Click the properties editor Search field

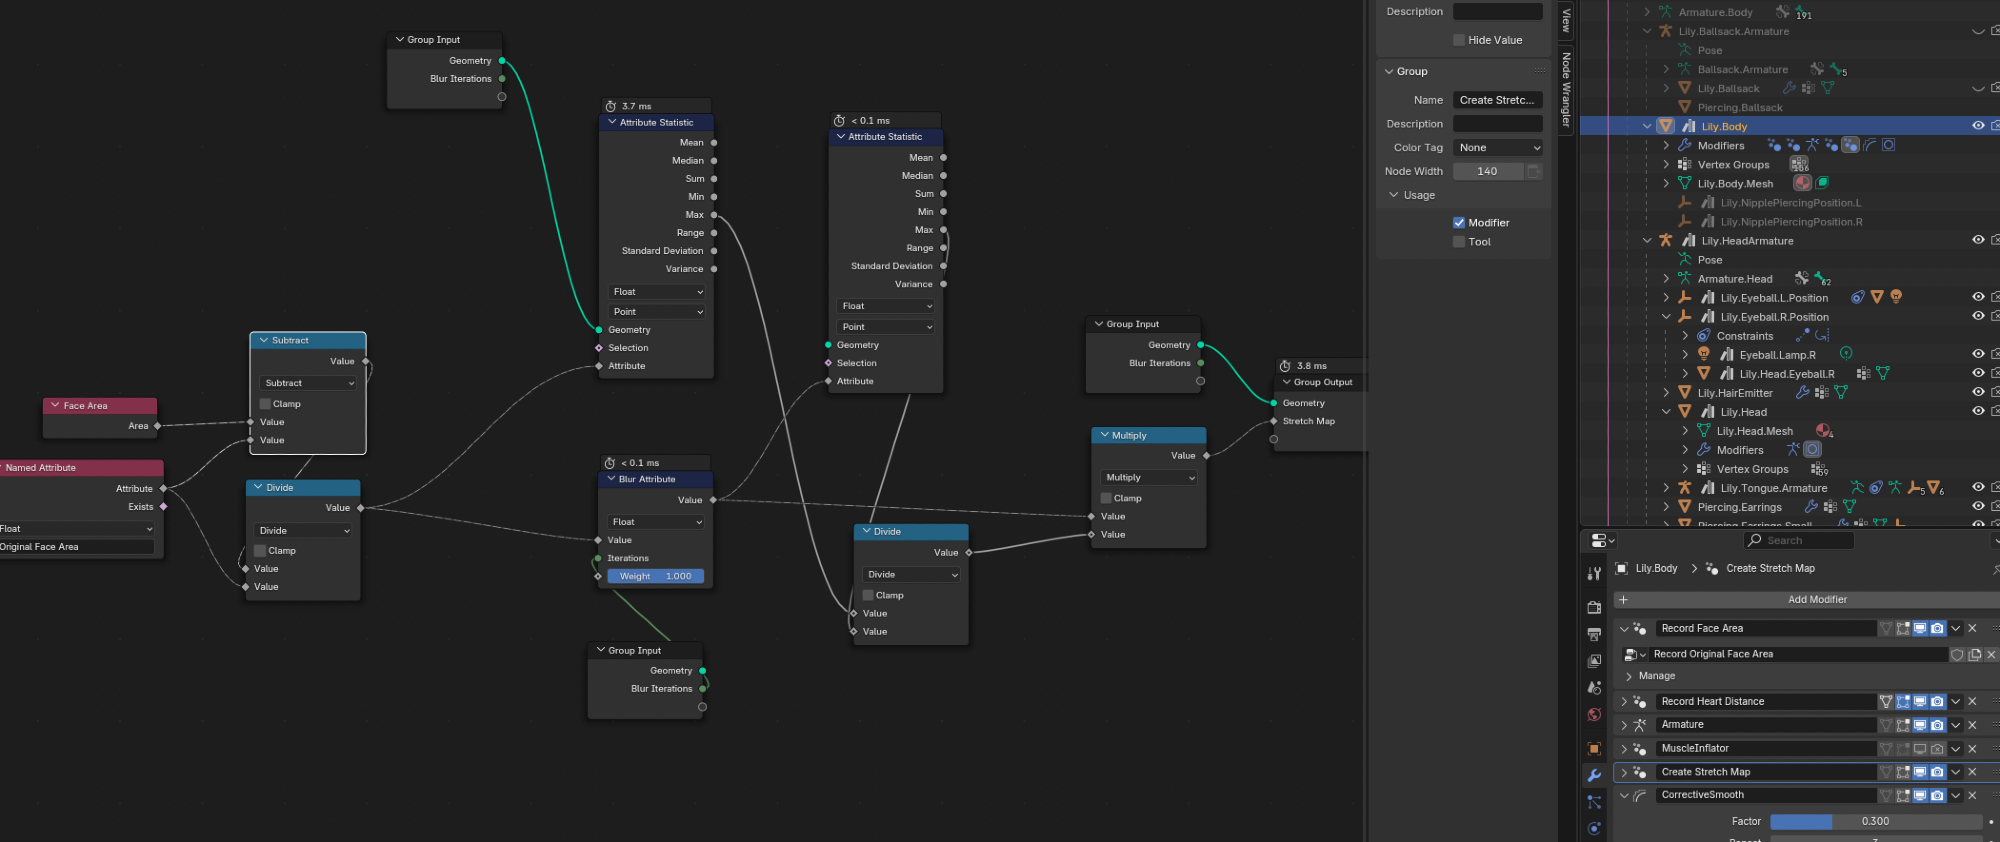coord(1798,540)
